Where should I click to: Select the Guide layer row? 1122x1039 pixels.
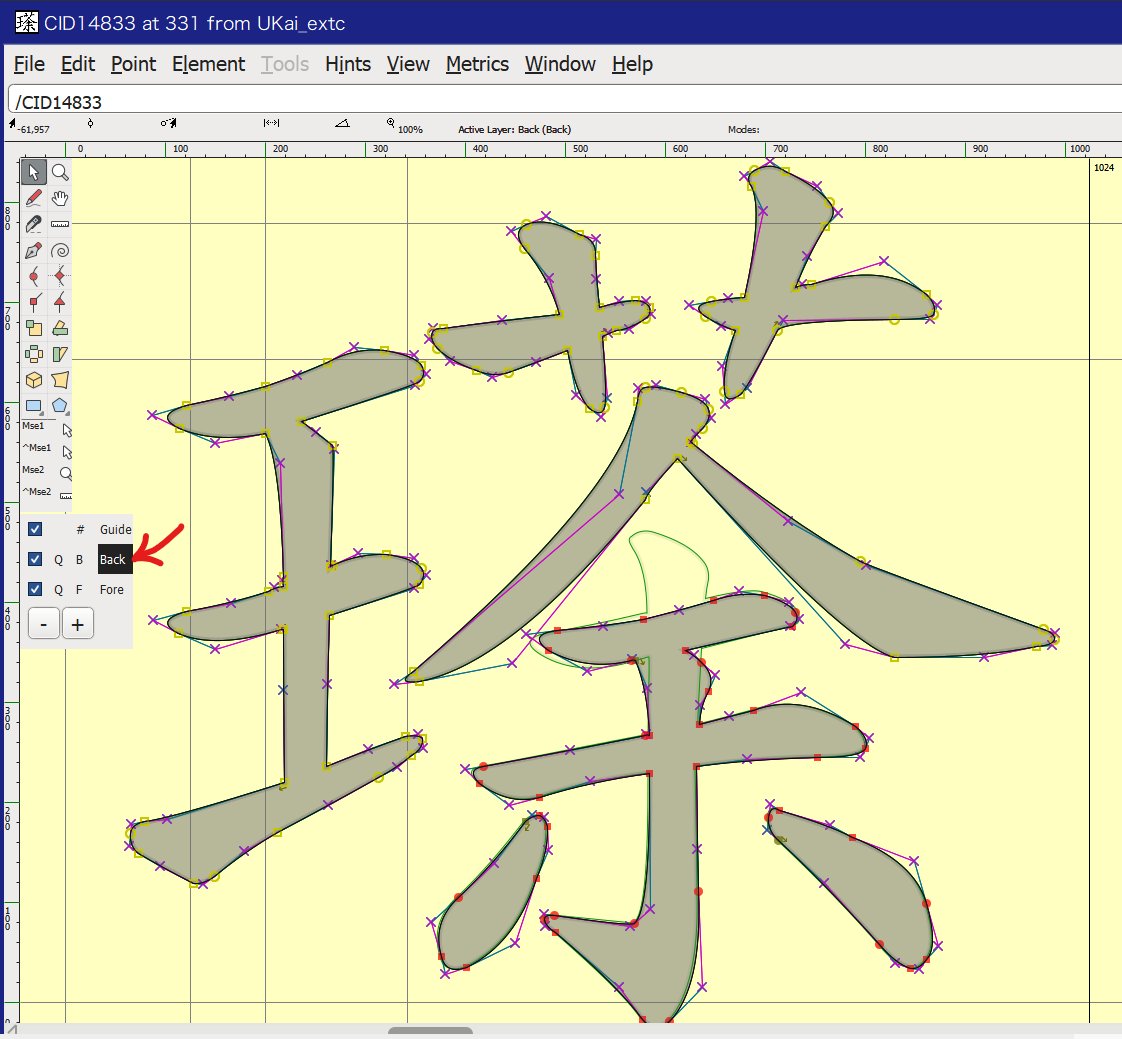click(115, 530)
